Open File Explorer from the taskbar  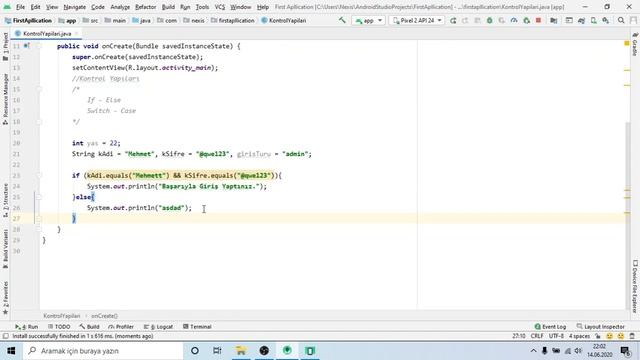click(241, 351)
